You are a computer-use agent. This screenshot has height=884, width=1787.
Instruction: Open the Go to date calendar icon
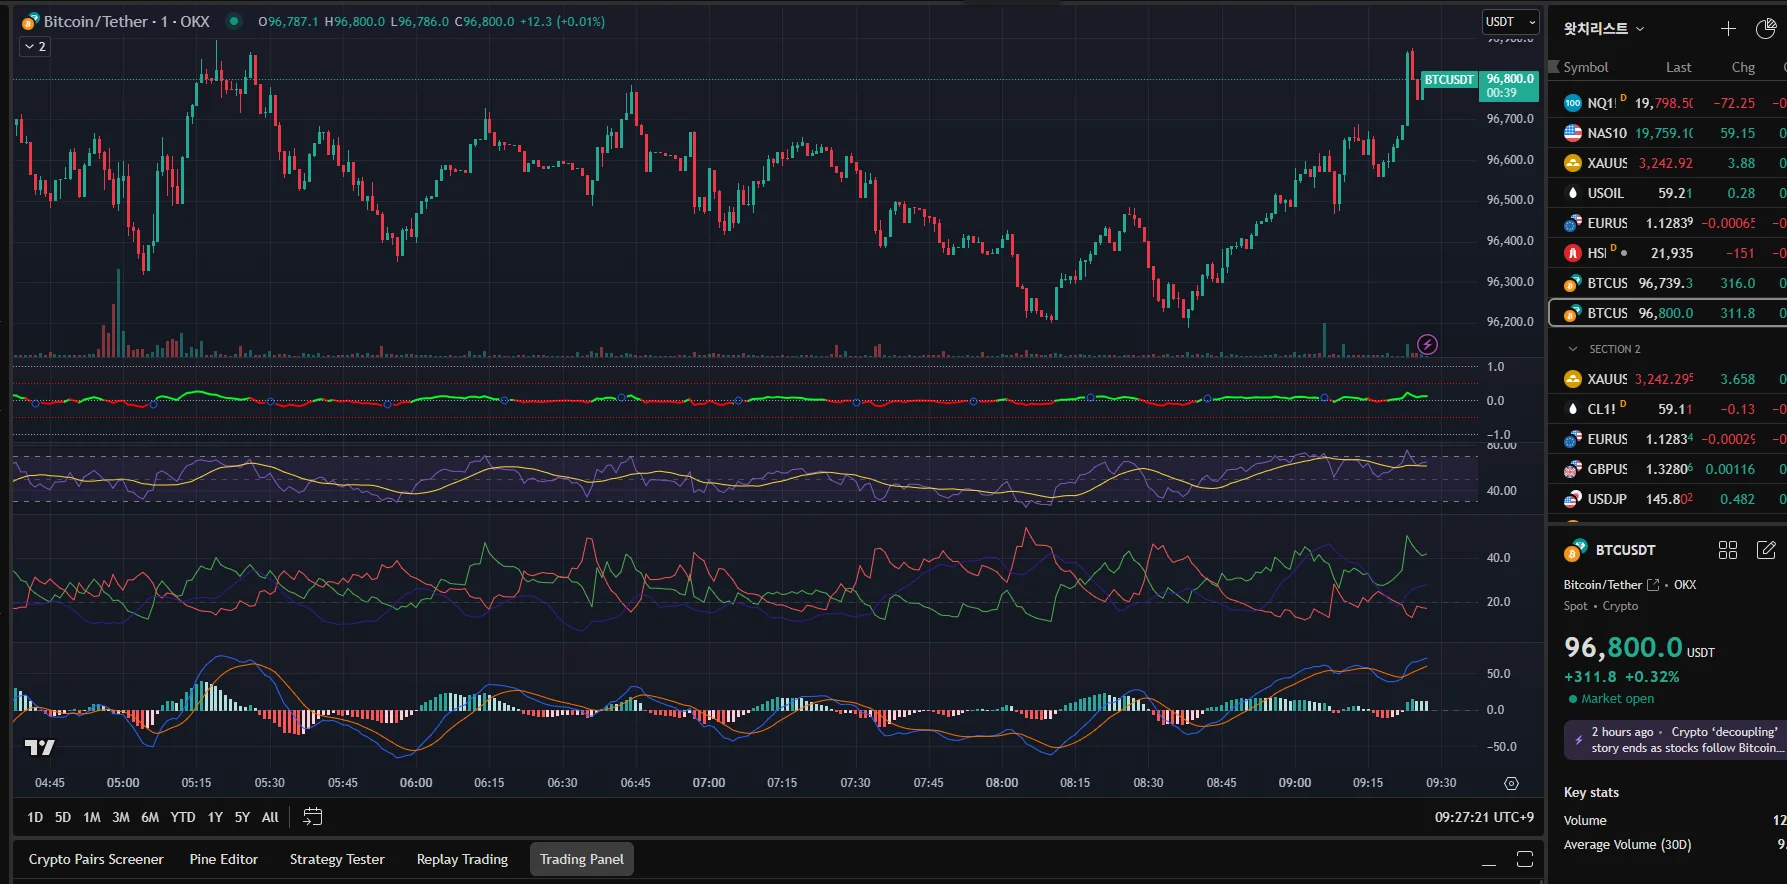pyautogui.click(x=312, y=817)
